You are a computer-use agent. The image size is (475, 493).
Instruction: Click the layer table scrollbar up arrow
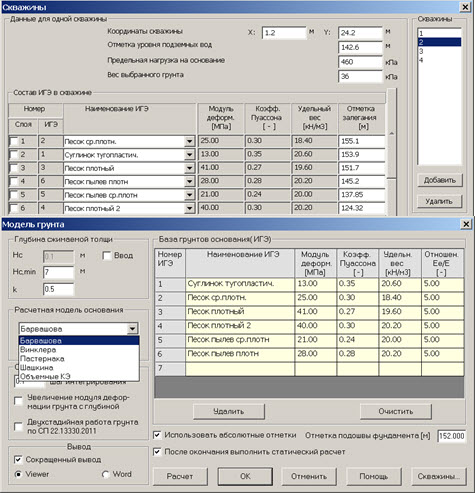click(x=392, y=133)
